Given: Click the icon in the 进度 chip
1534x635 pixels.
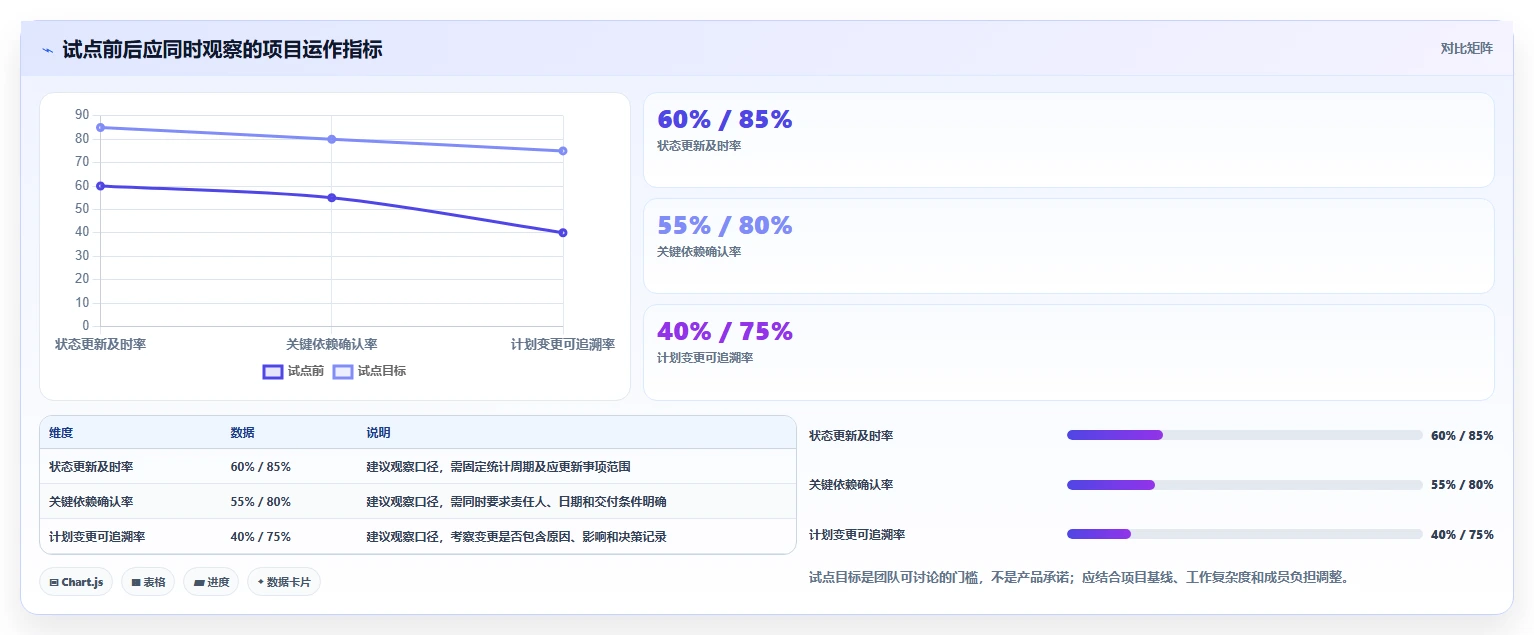Looking at the screenshot, I should [x=199, y=582].
